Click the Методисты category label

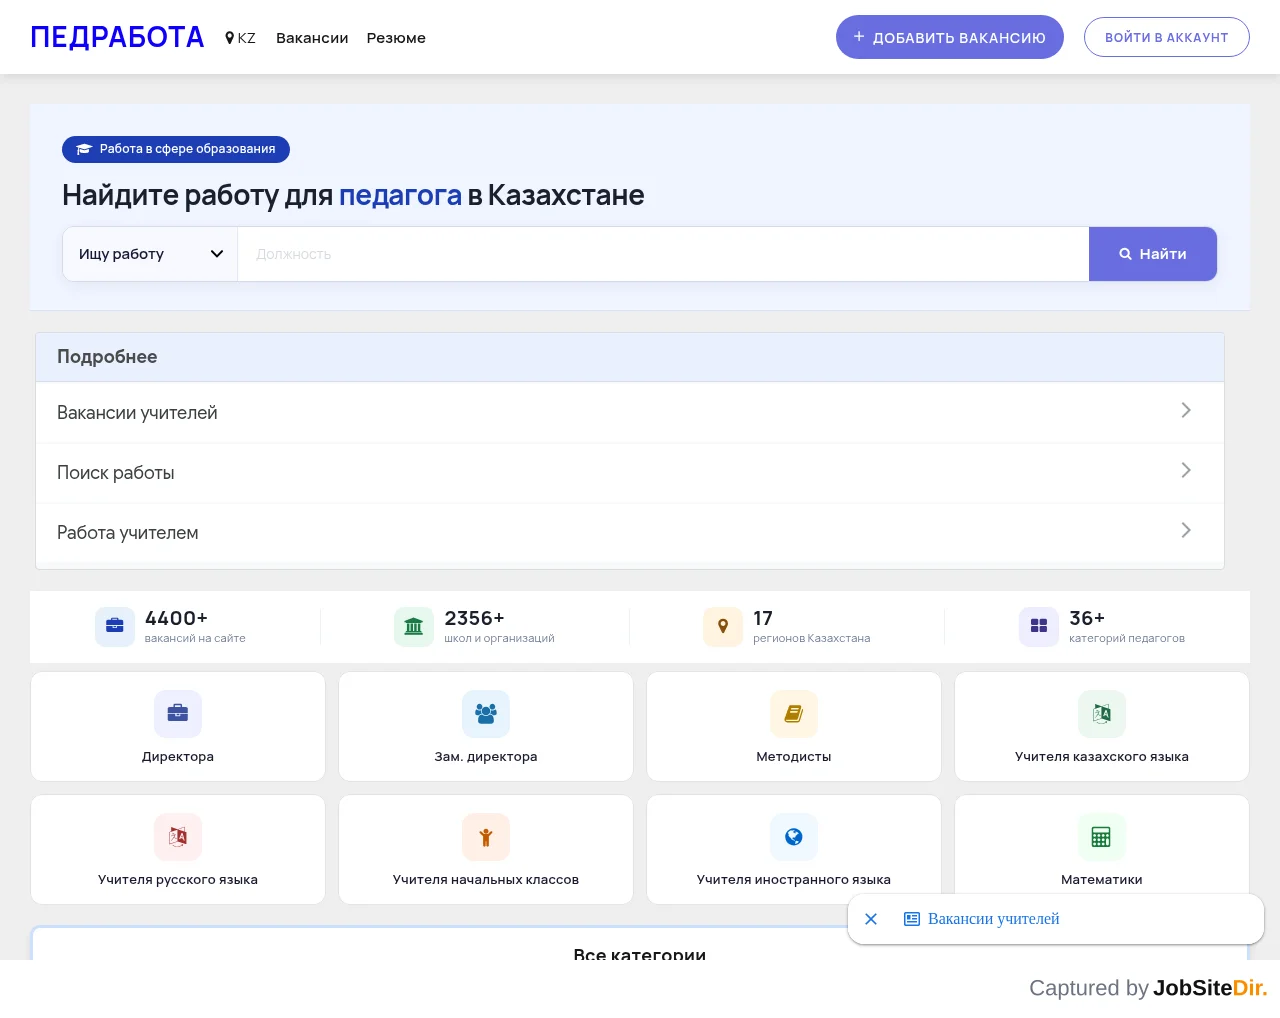coord(794,757)
